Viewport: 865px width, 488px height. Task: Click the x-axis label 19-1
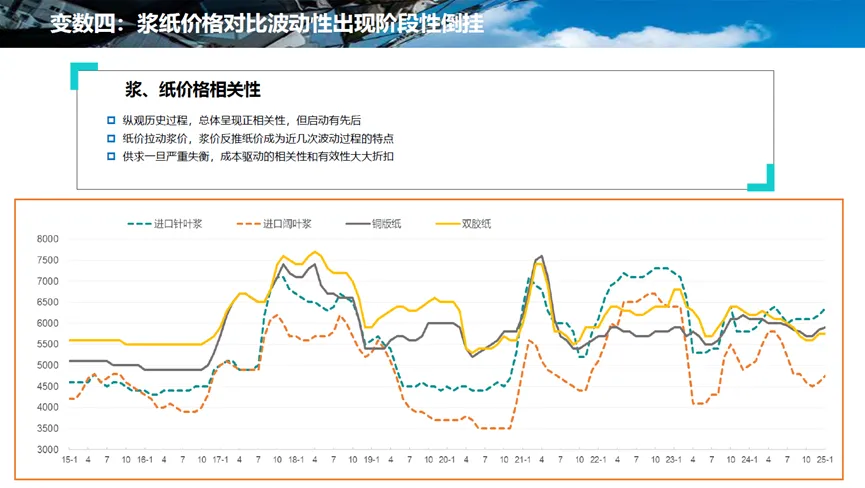point(371,459)
